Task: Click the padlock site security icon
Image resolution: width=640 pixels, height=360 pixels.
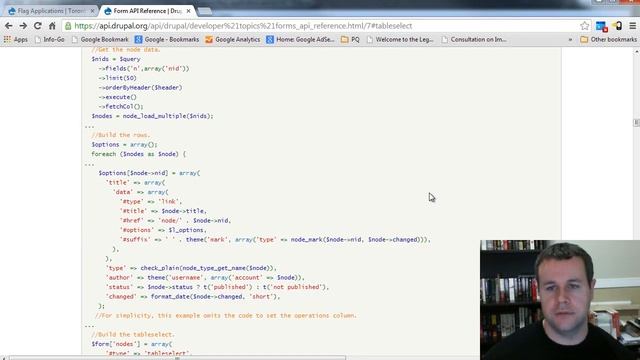Action: click(x=68, y=26)
